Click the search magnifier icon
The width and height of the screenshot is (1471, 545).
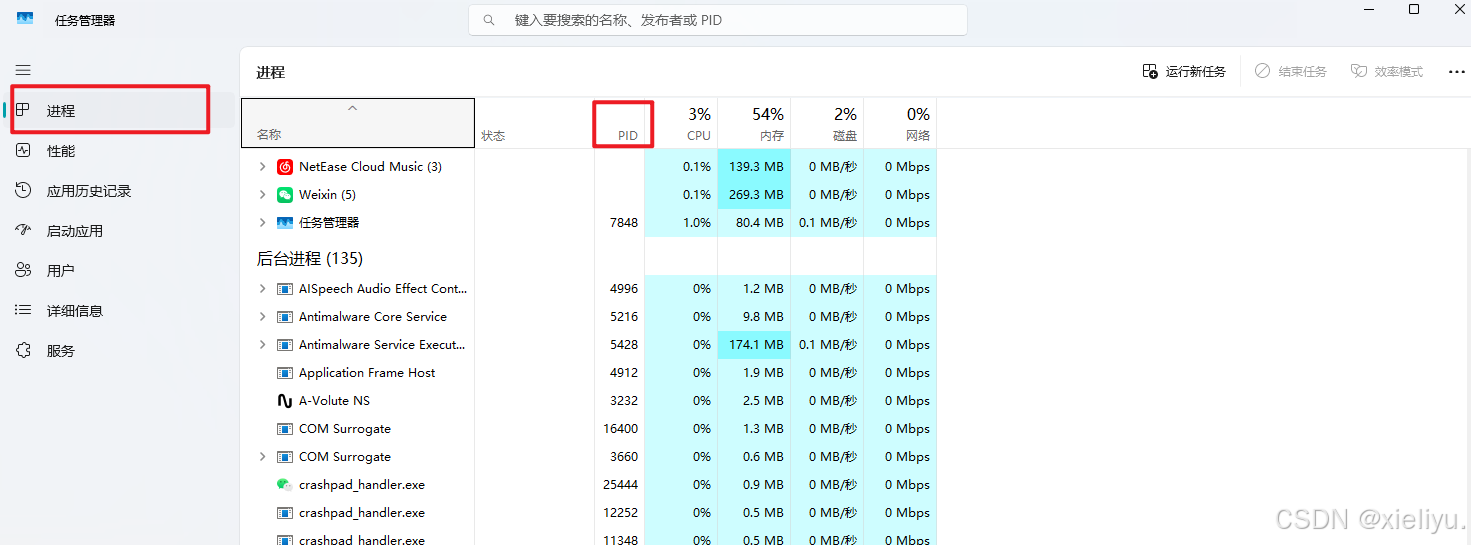coord(489,20)
